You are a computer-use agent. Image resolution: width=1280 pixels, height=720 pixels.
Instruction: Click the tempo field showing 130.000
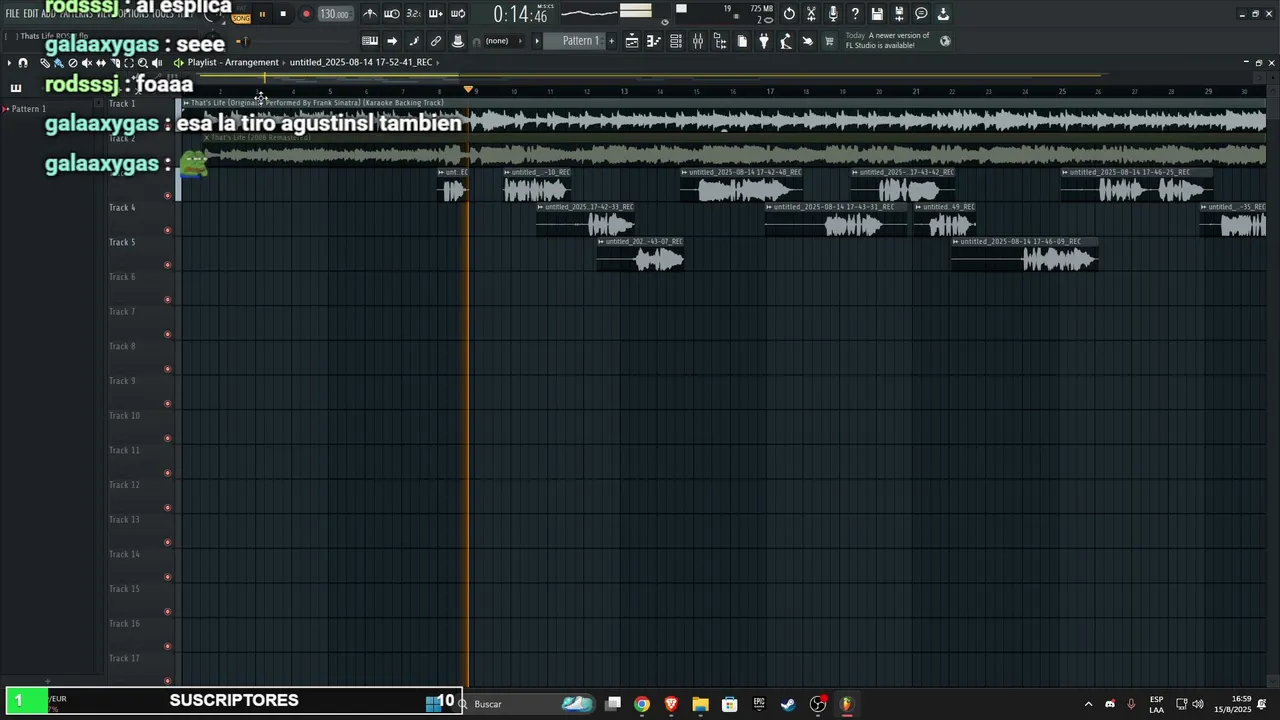[x=334, y=14]
